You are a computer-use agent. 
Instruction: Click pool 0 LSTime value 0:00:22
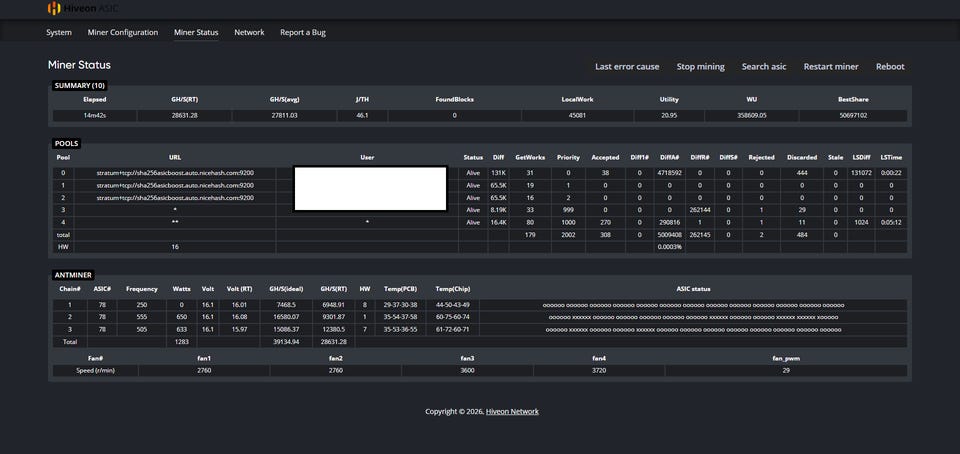coord(891,173)
